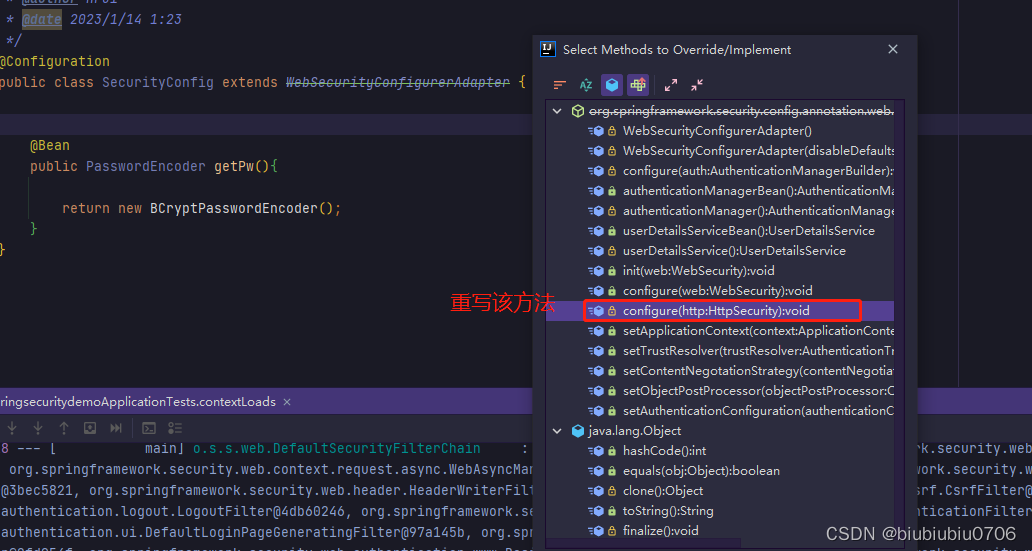Click the up arrow icon in run toolbar

pos(64,428)
